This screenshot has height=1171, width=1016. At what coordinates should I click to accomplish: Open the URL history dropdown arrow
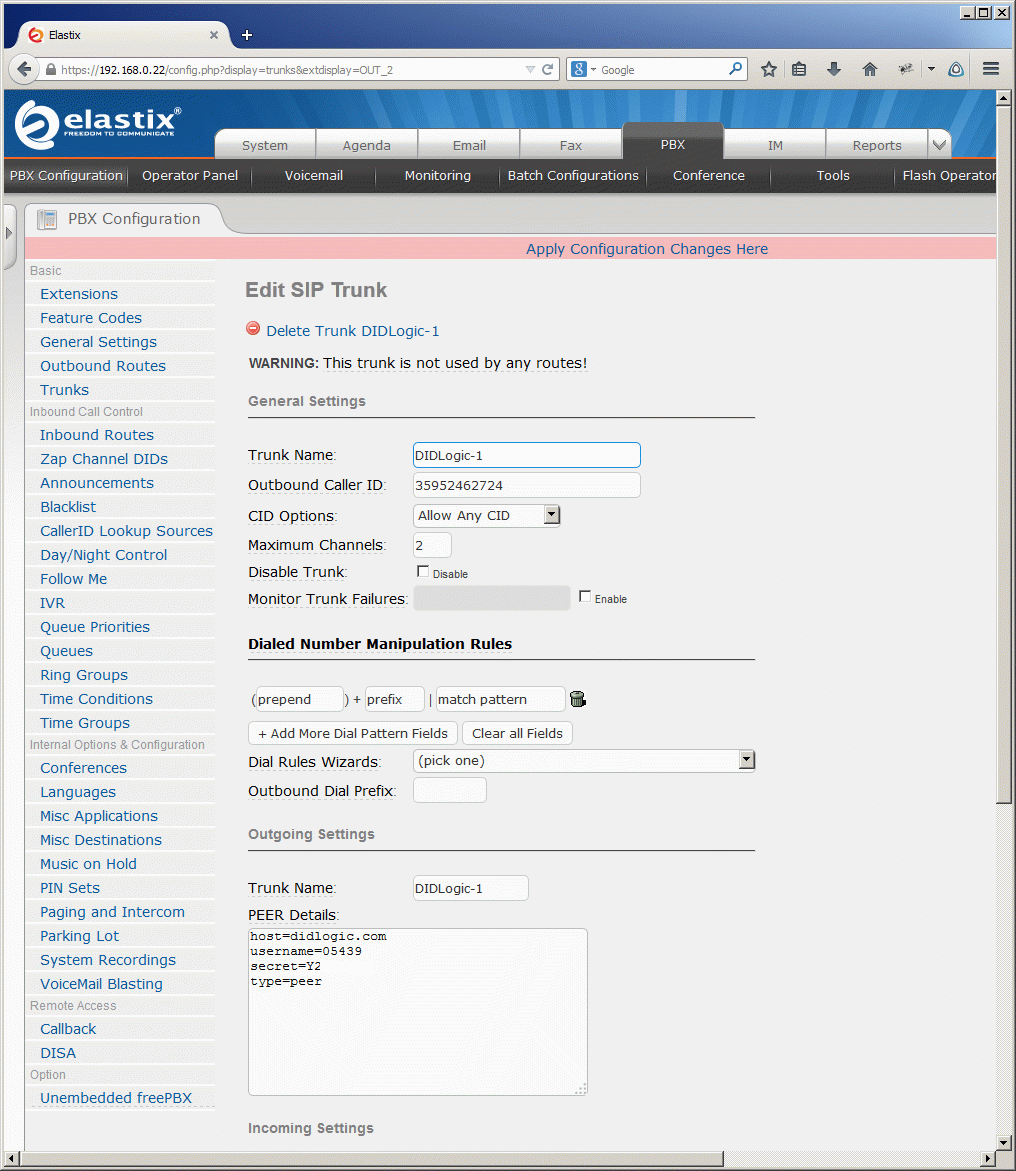click(x=530, y=69)
